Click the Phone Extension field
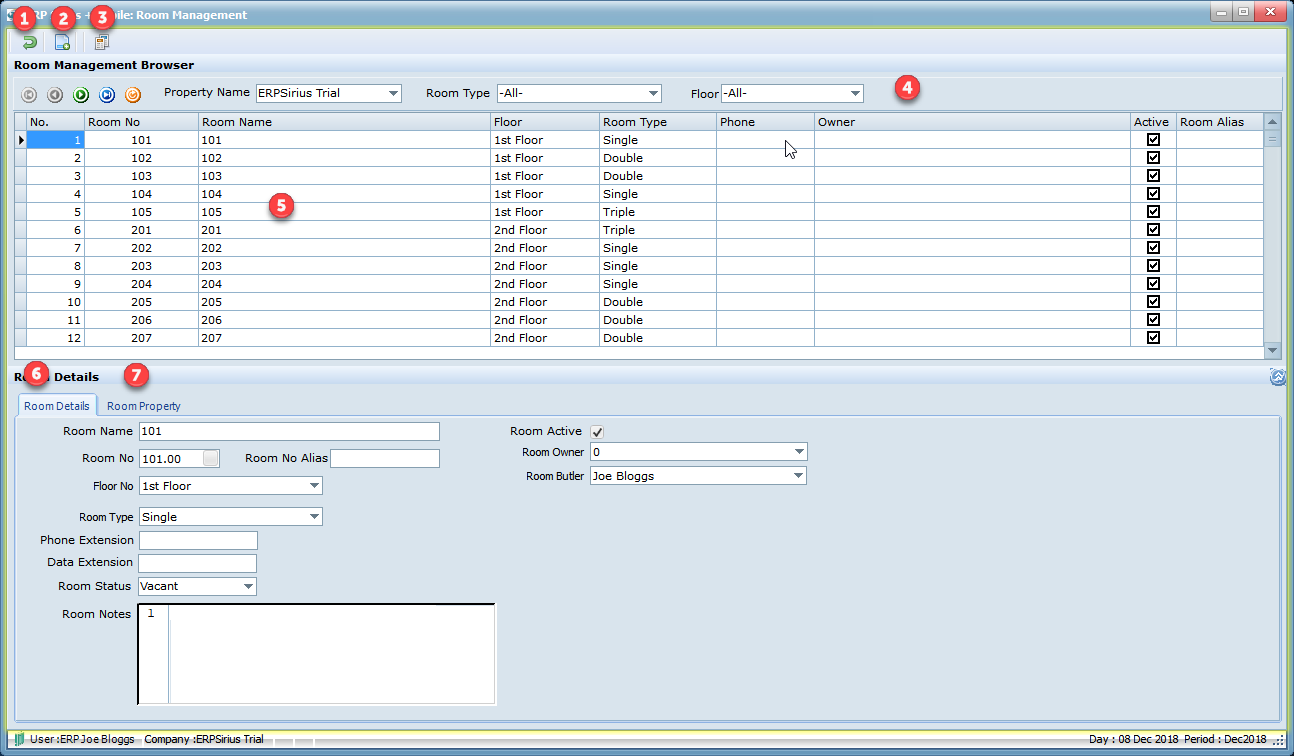 click(198, 540)
